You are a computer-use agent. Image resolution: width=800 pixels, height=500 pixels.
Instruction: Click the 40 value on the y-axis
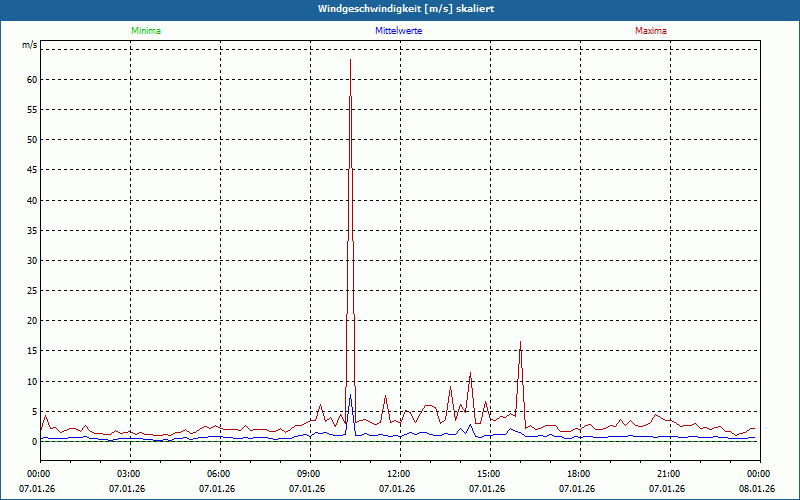(32, 201)
